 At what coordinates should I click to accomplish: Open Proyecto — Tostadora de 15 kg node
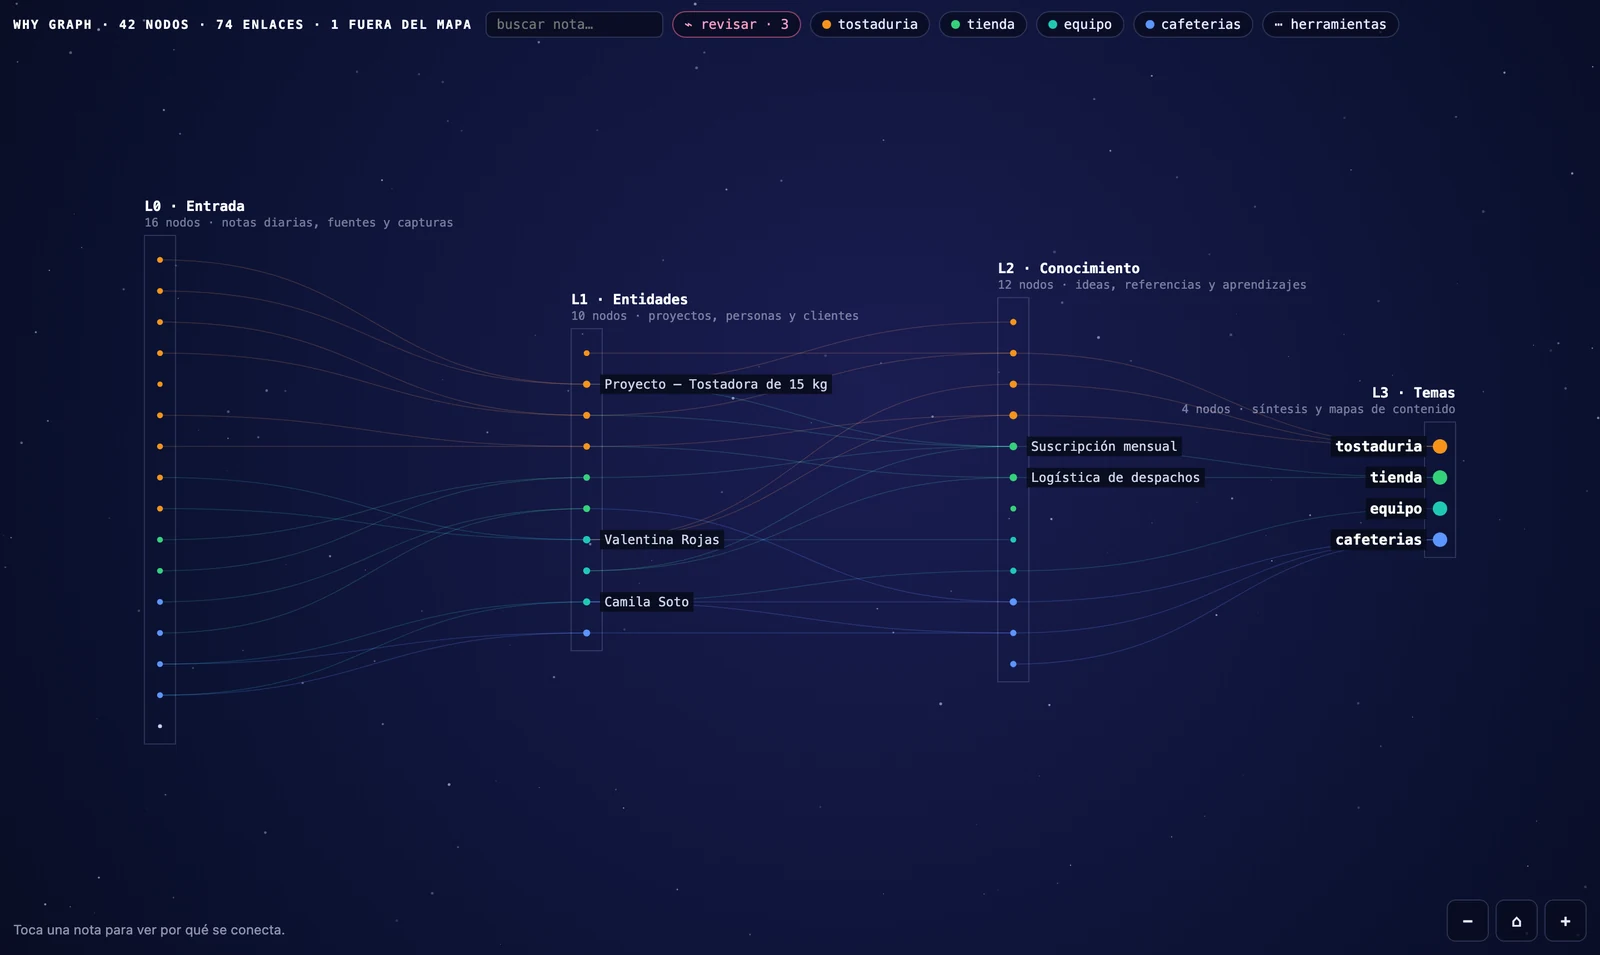(x=715, y=384)
